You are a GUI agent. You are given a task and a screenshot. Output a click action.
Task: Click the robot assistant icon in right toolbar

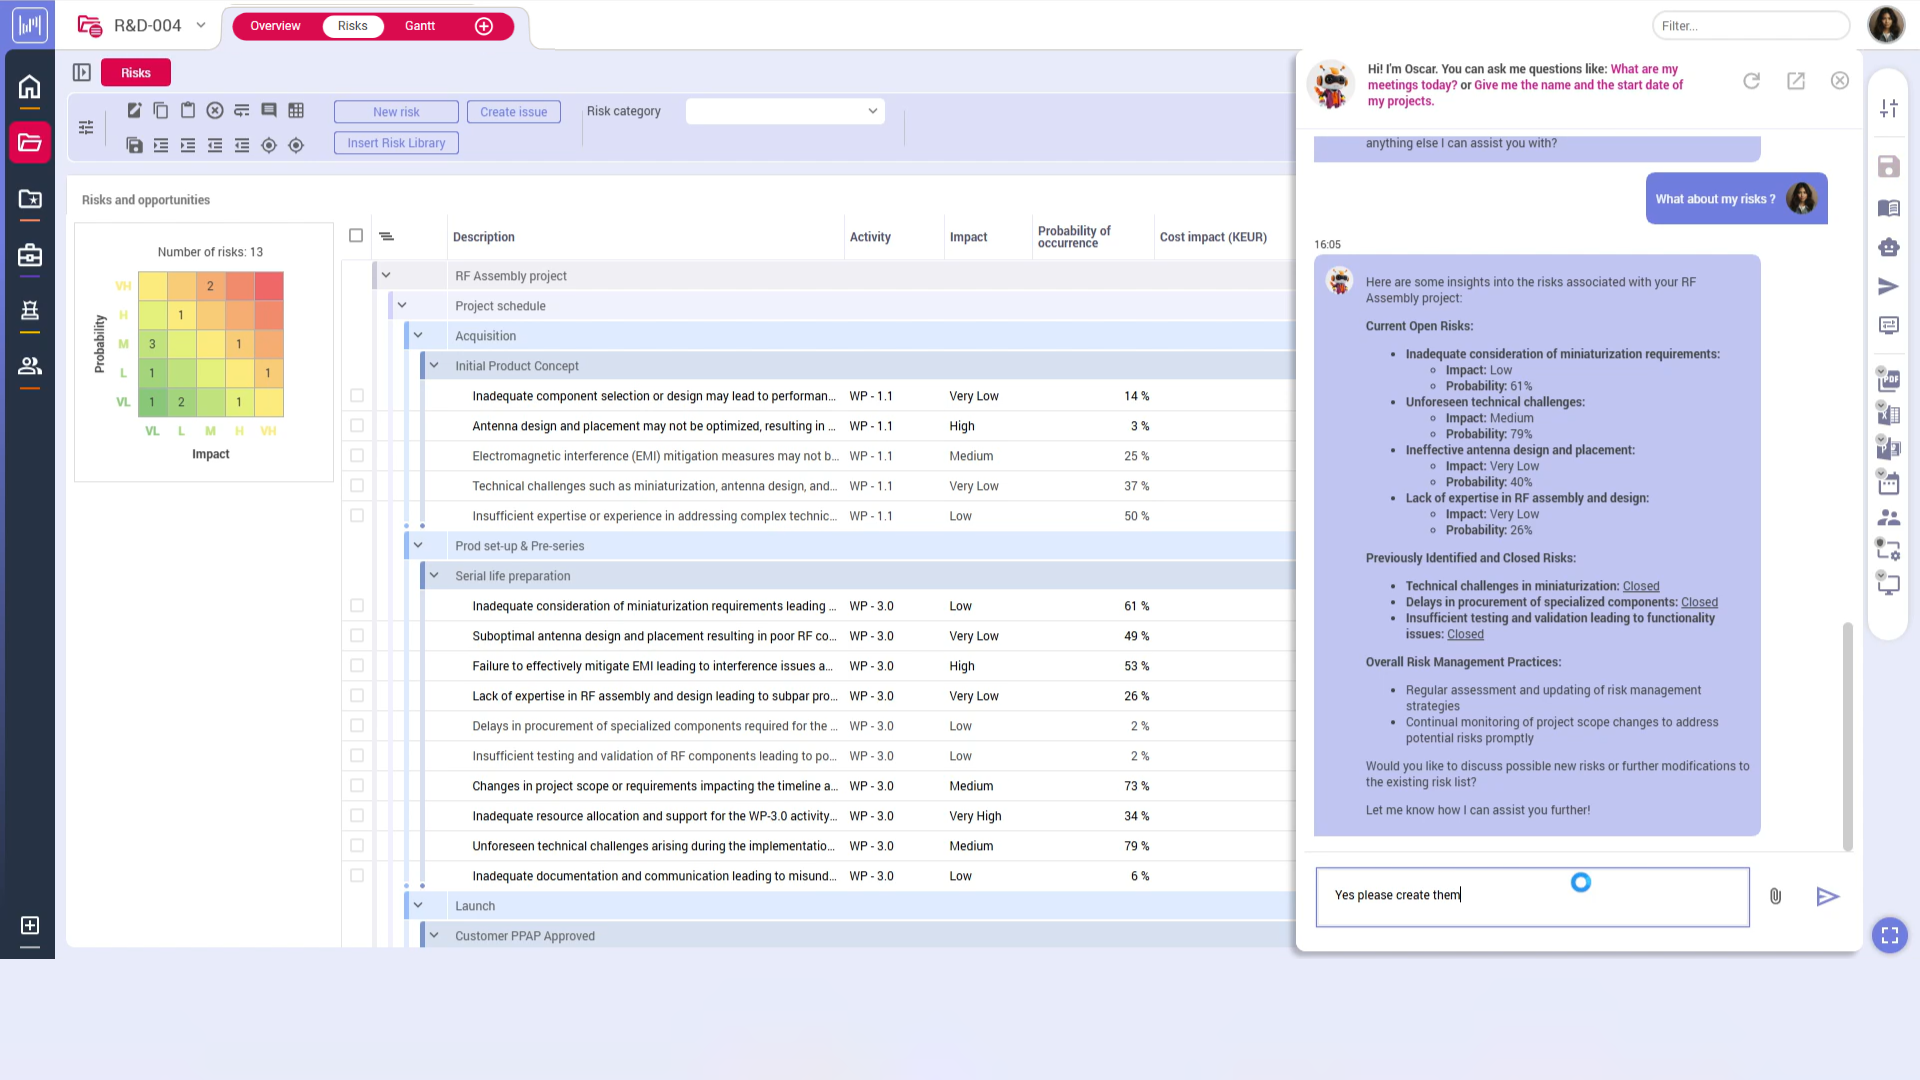point(1888,247)
